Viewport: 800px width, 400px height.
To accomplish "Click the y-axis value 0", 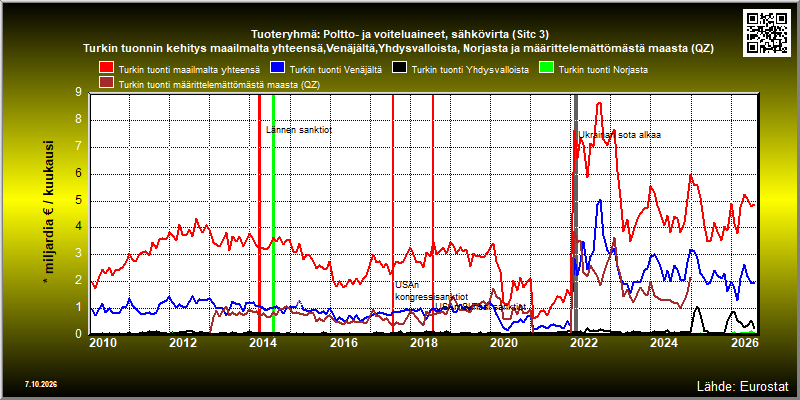I will pyautogui.click(x=78, y=334).
